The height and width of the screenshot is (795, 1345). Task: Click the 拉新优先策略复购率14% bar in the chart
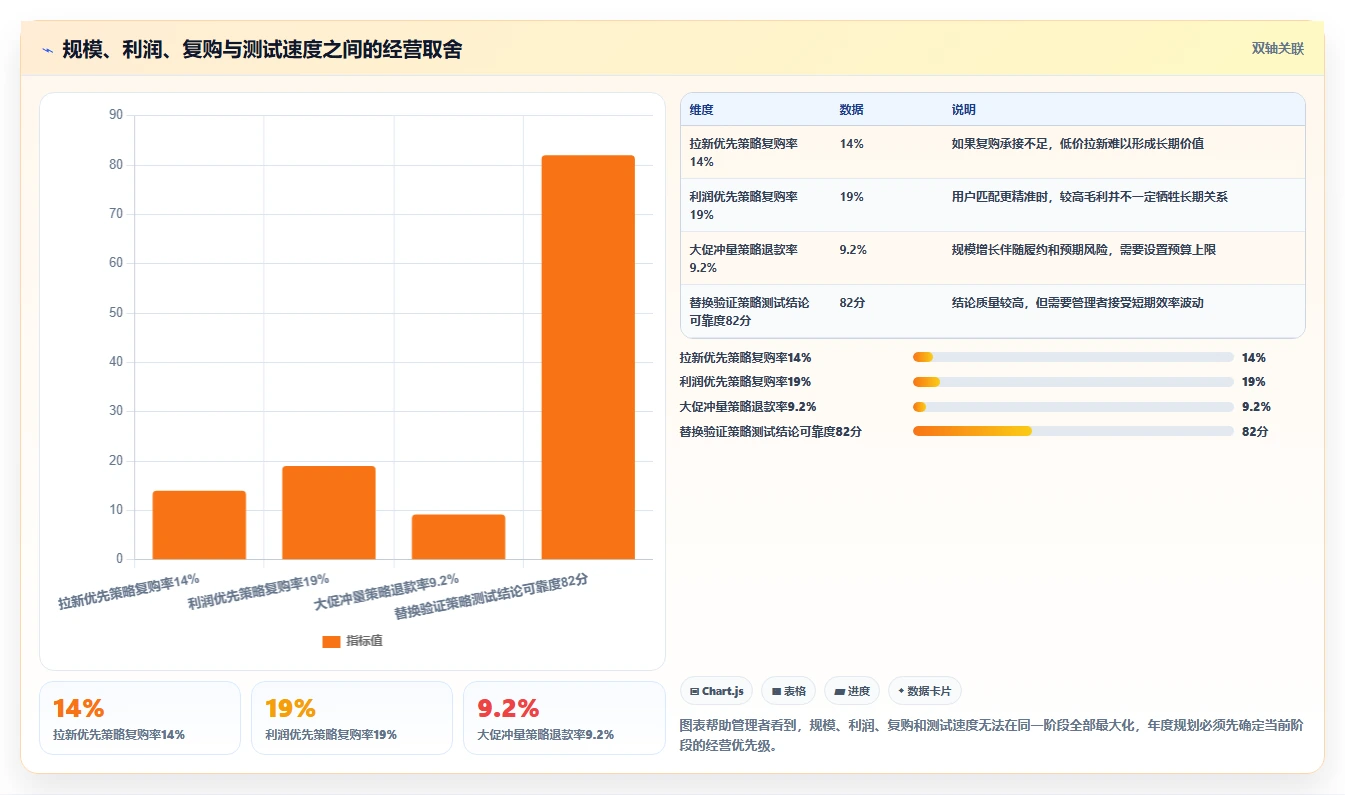pos(199,525)
